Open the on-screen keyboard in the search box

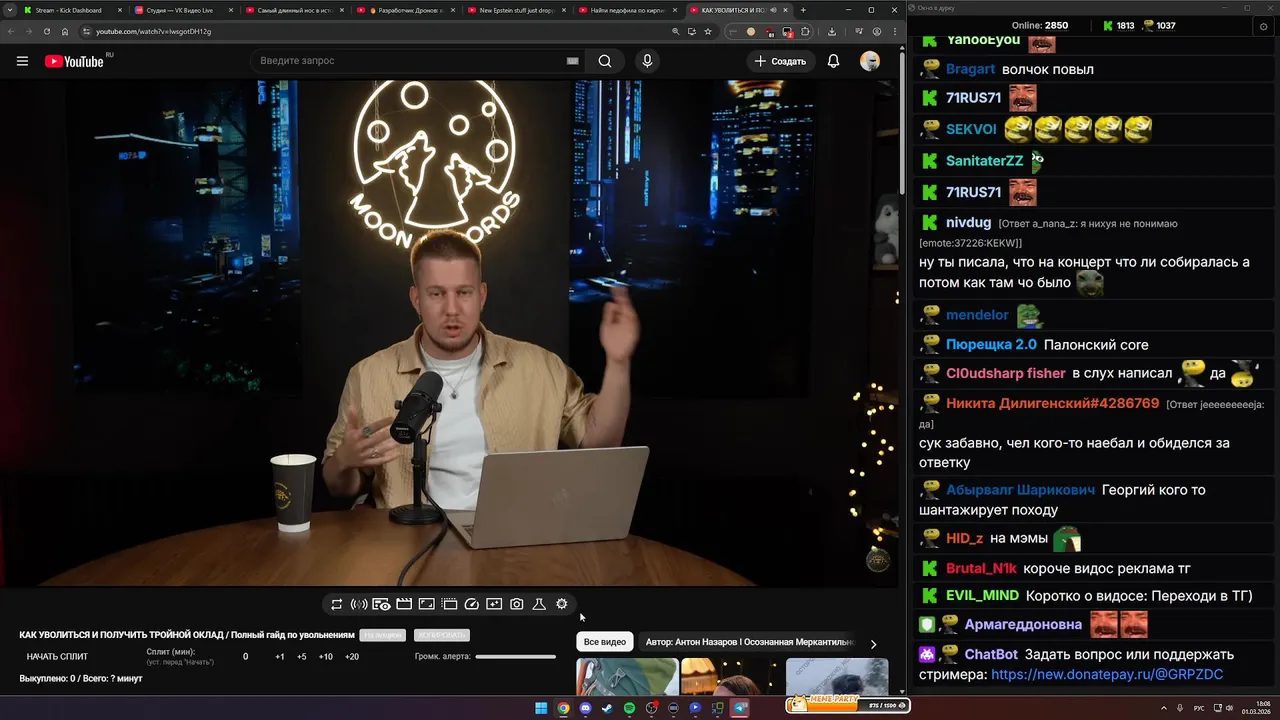[572, 61]
